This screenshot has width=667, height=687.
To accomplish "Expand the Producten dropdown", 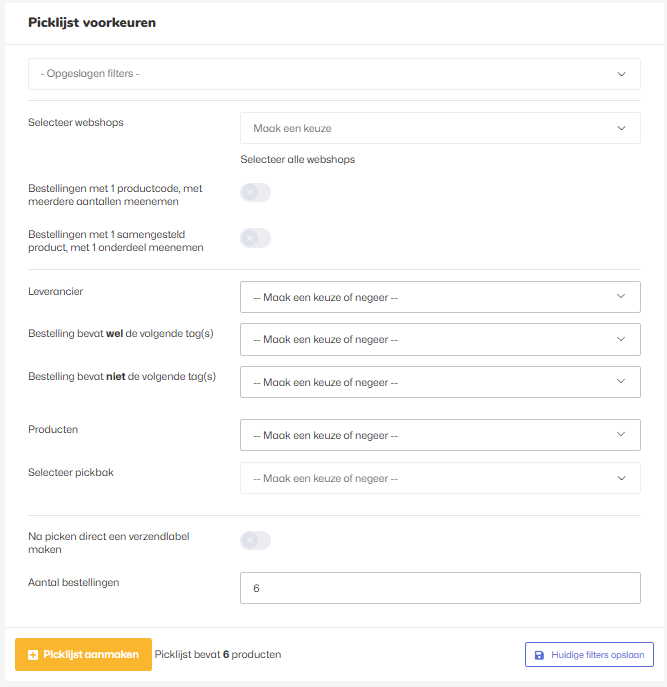I will click(x=440, y=435).
